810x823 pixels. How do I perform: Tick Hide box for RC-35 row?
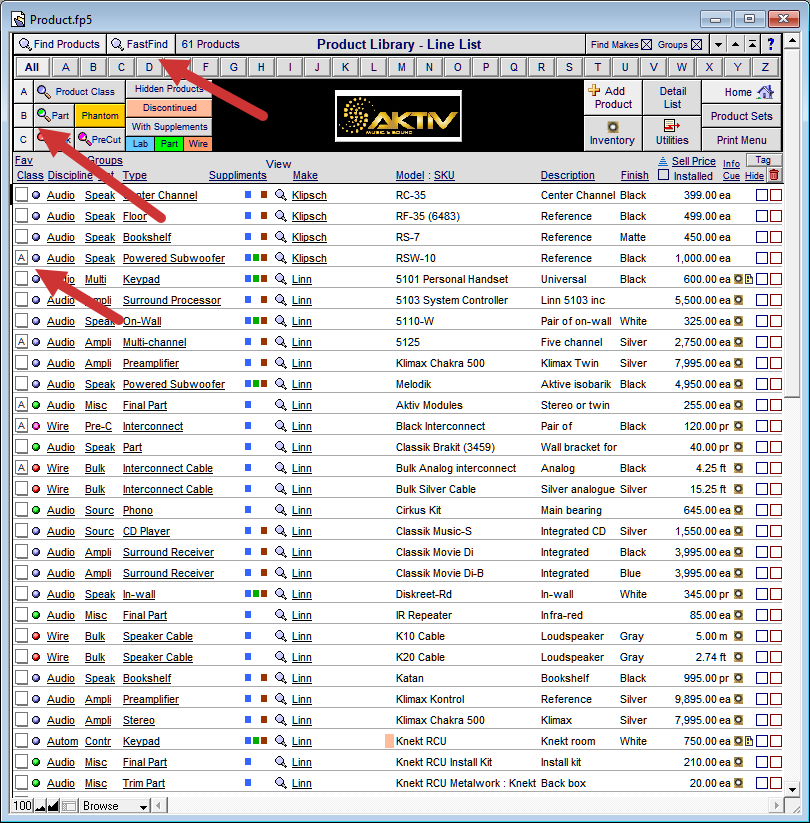[x=776, y=195]
